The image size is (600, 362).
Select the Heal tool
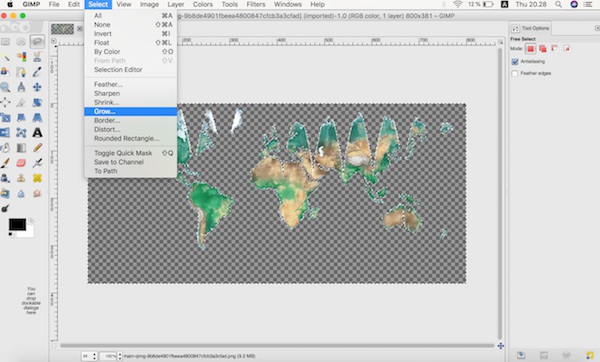click(x=37, y=178)
